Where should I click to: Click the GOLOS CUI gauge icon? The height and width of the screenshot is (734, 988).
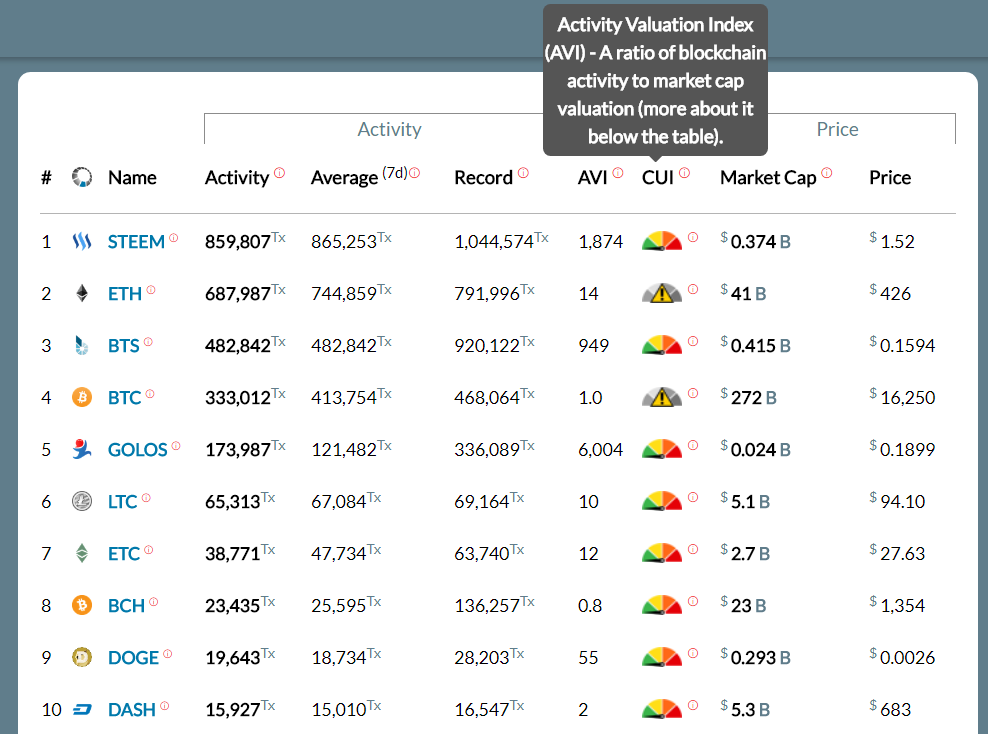[662, 449]
